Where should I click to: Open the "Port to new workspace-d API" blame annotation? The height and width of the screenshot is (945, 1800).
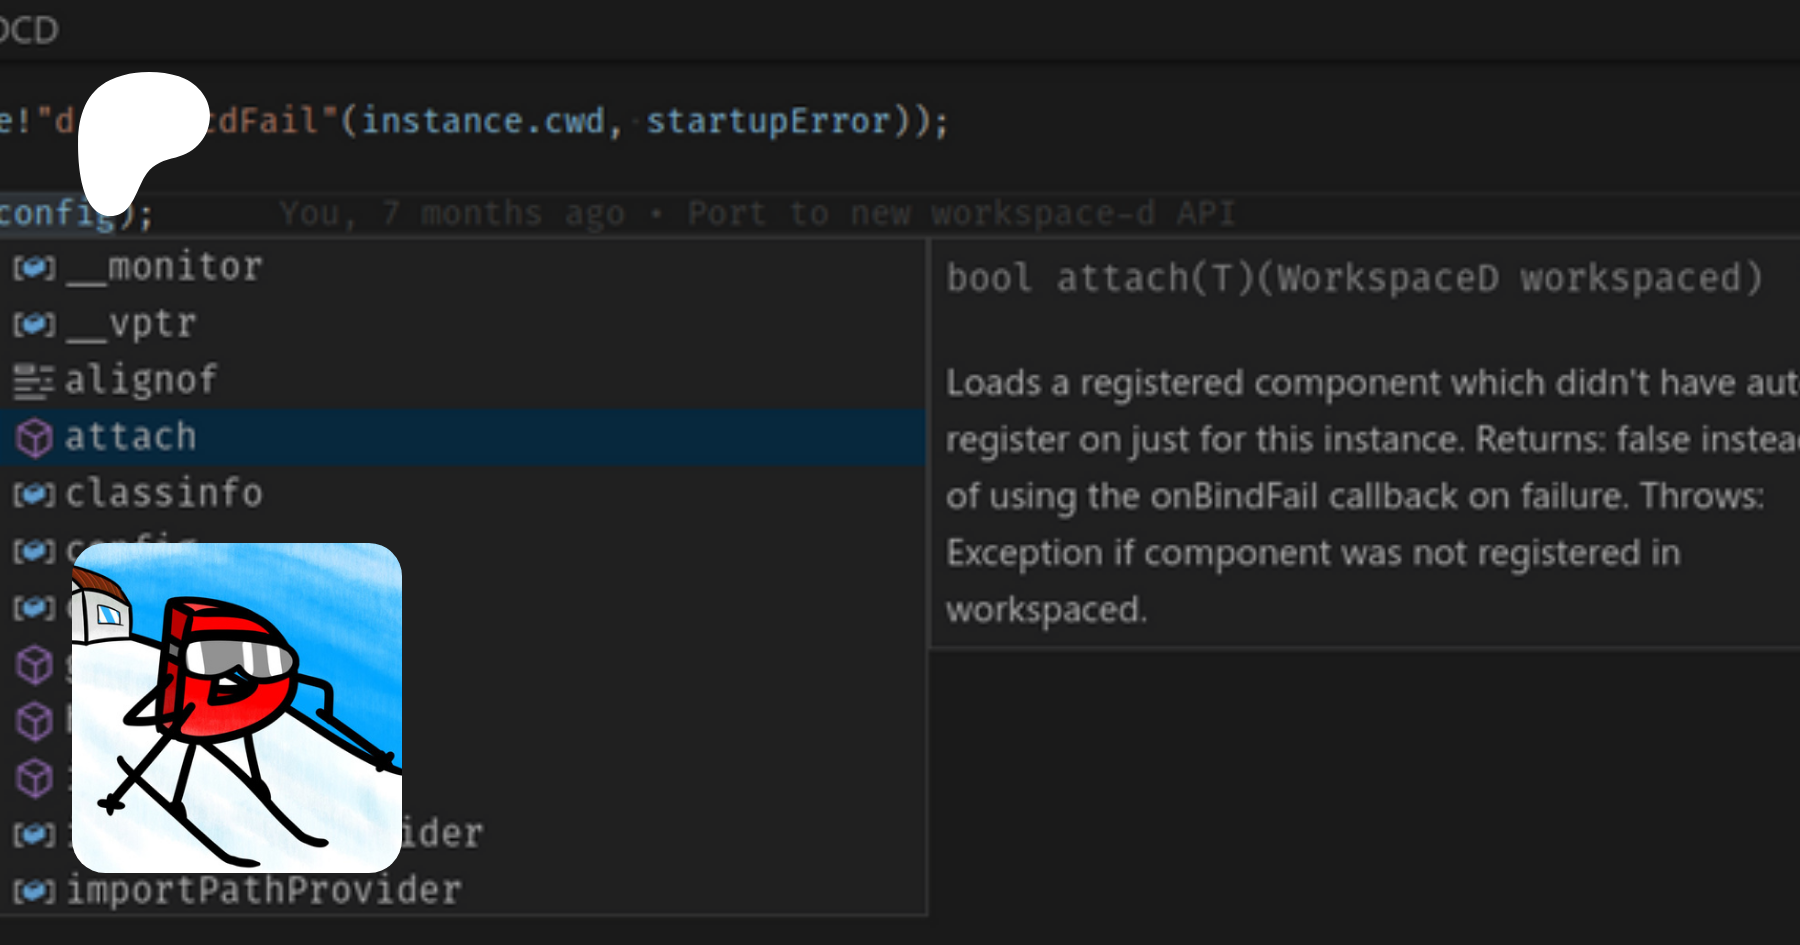click(x=961, y=213)
